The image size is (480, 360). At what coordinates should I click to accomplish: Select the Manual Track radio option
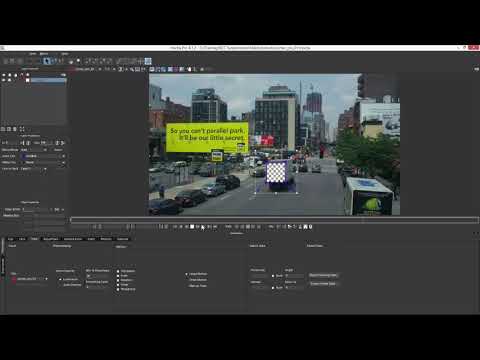pos(187,286)
